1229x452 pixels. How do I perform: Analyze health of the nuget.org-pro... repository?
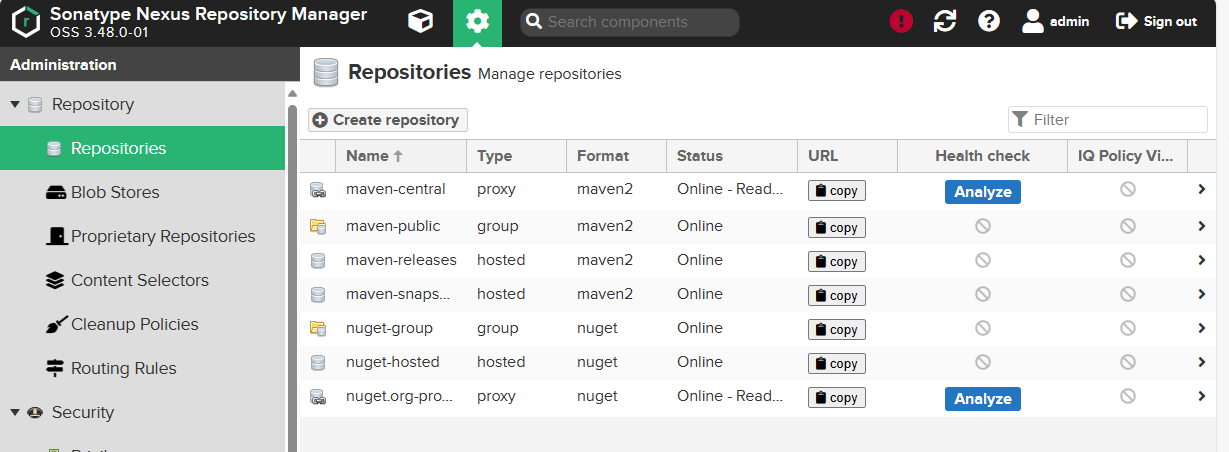pyautogui.click(x=983, y=399)
